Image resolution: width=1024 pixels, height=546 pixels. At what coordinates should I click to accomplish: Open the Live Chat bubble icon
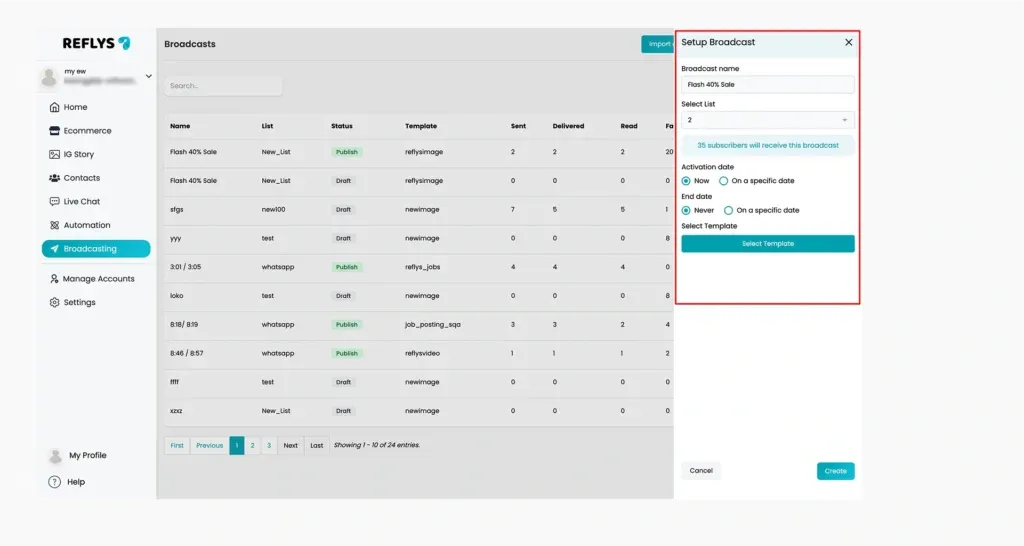pyautogui.click(x=54, y=201)
